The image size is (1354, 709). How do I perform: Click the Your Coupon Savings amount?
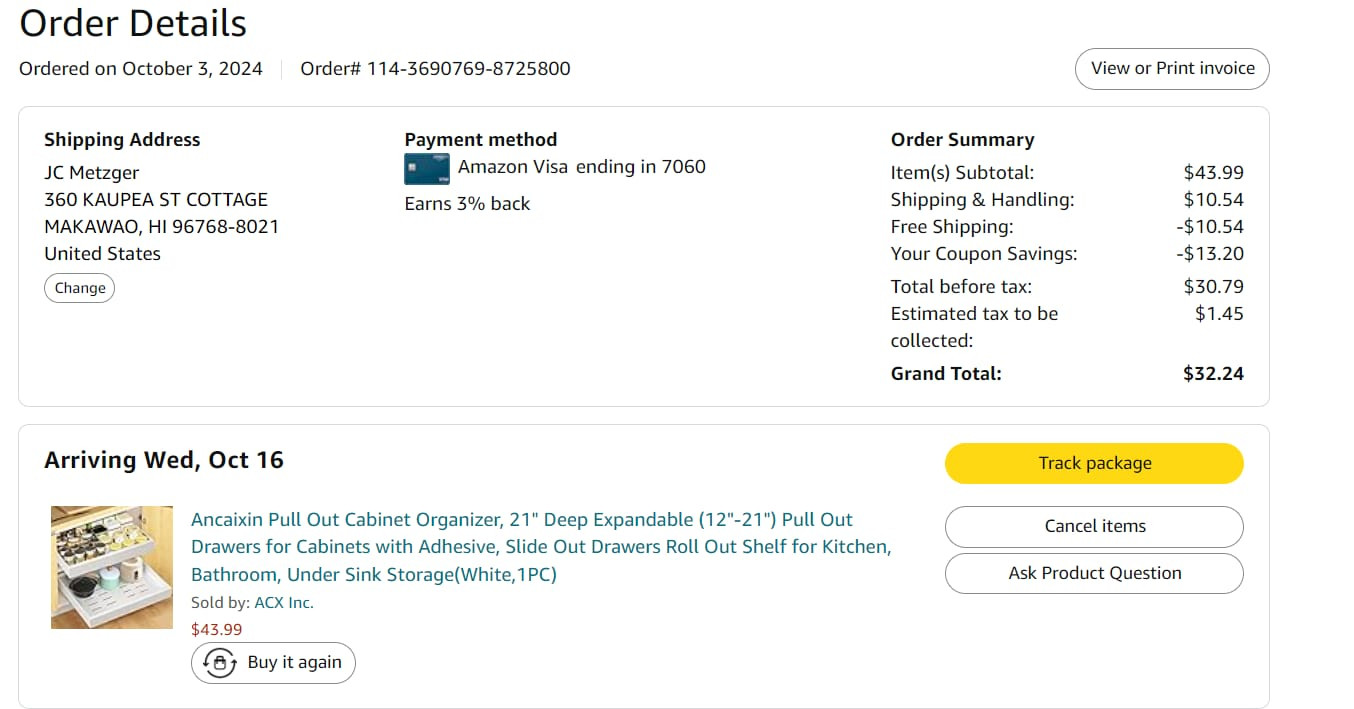tap(1210, 254)
